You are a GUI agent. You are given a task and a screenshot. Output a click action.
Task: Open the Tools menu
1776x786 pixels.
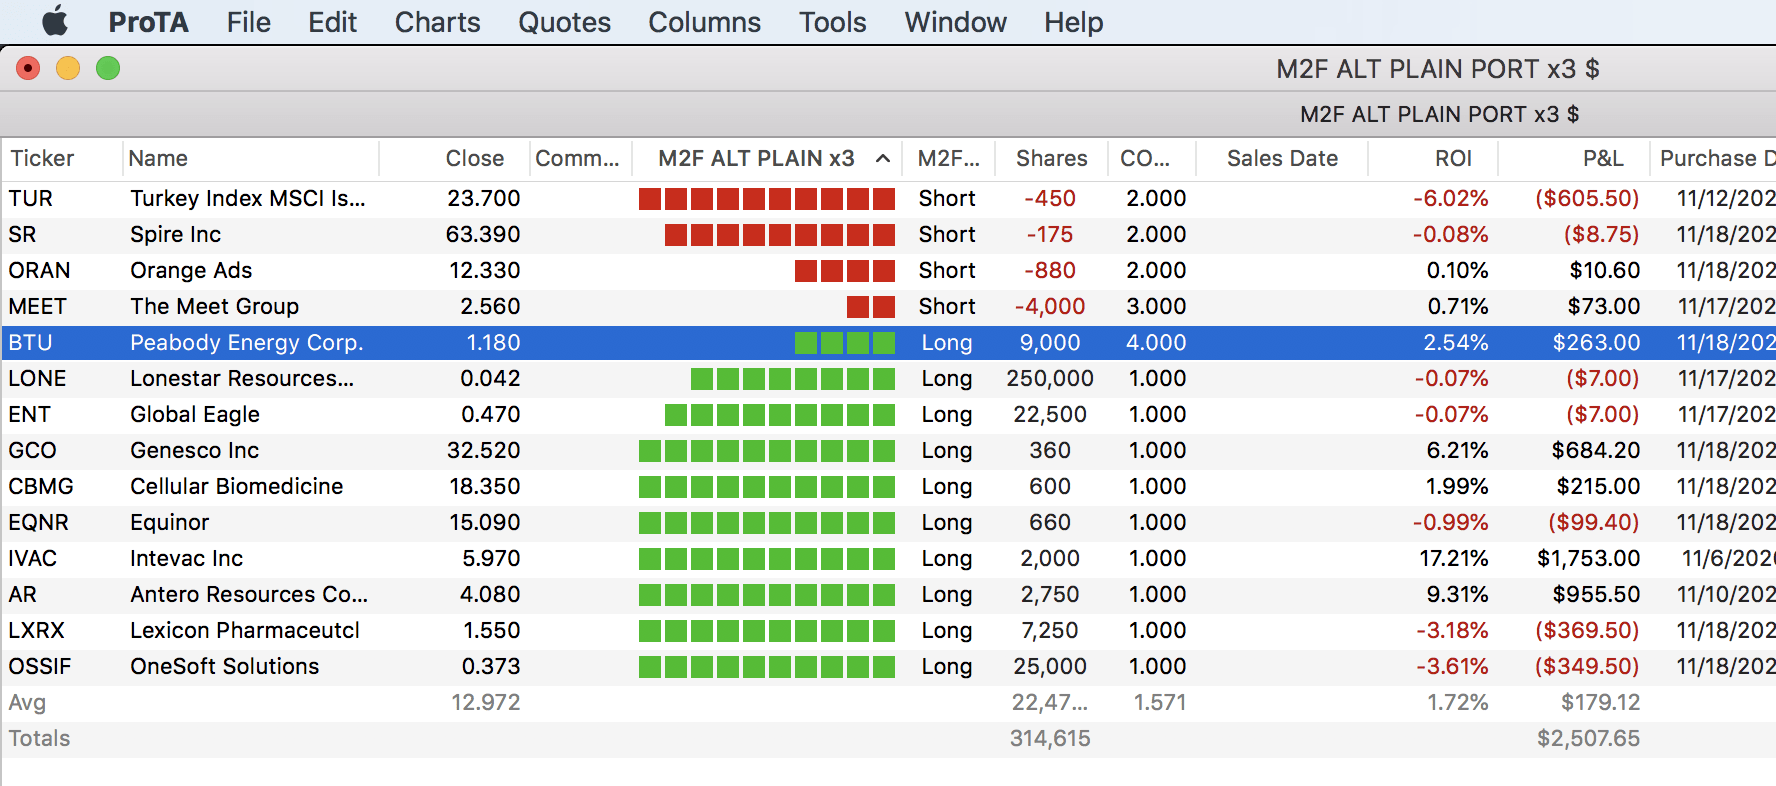832,22
